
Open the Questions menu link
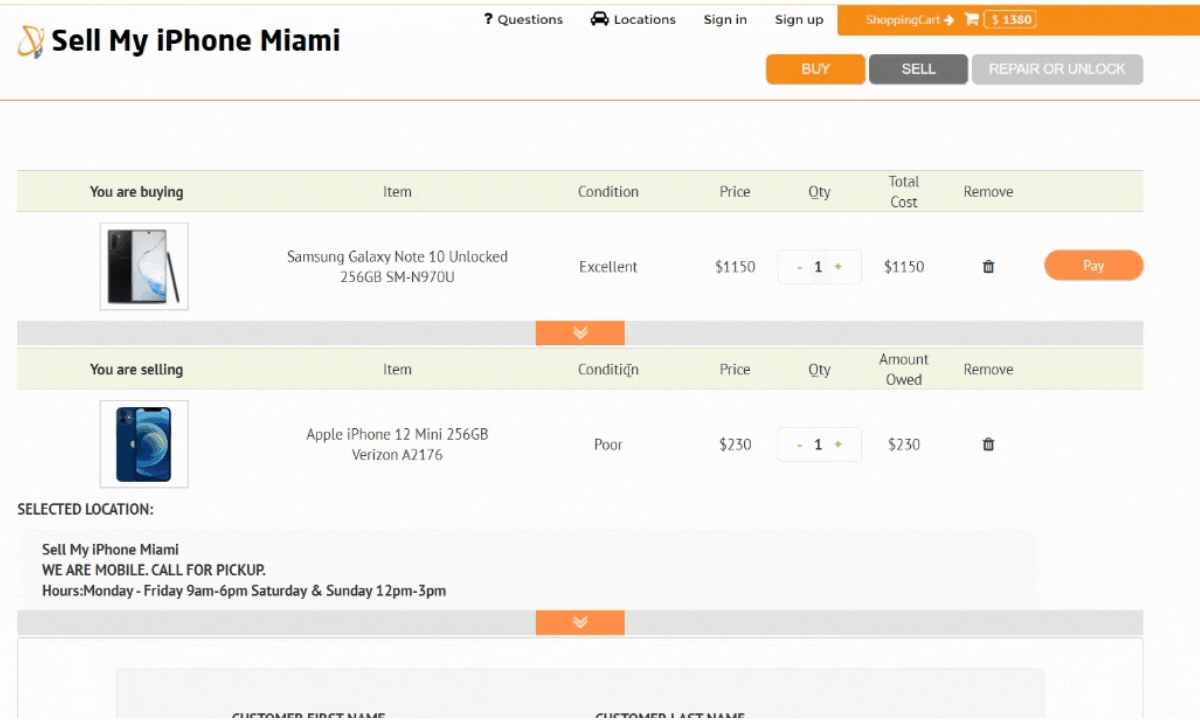pyautogui.click(x=523, y=19)
